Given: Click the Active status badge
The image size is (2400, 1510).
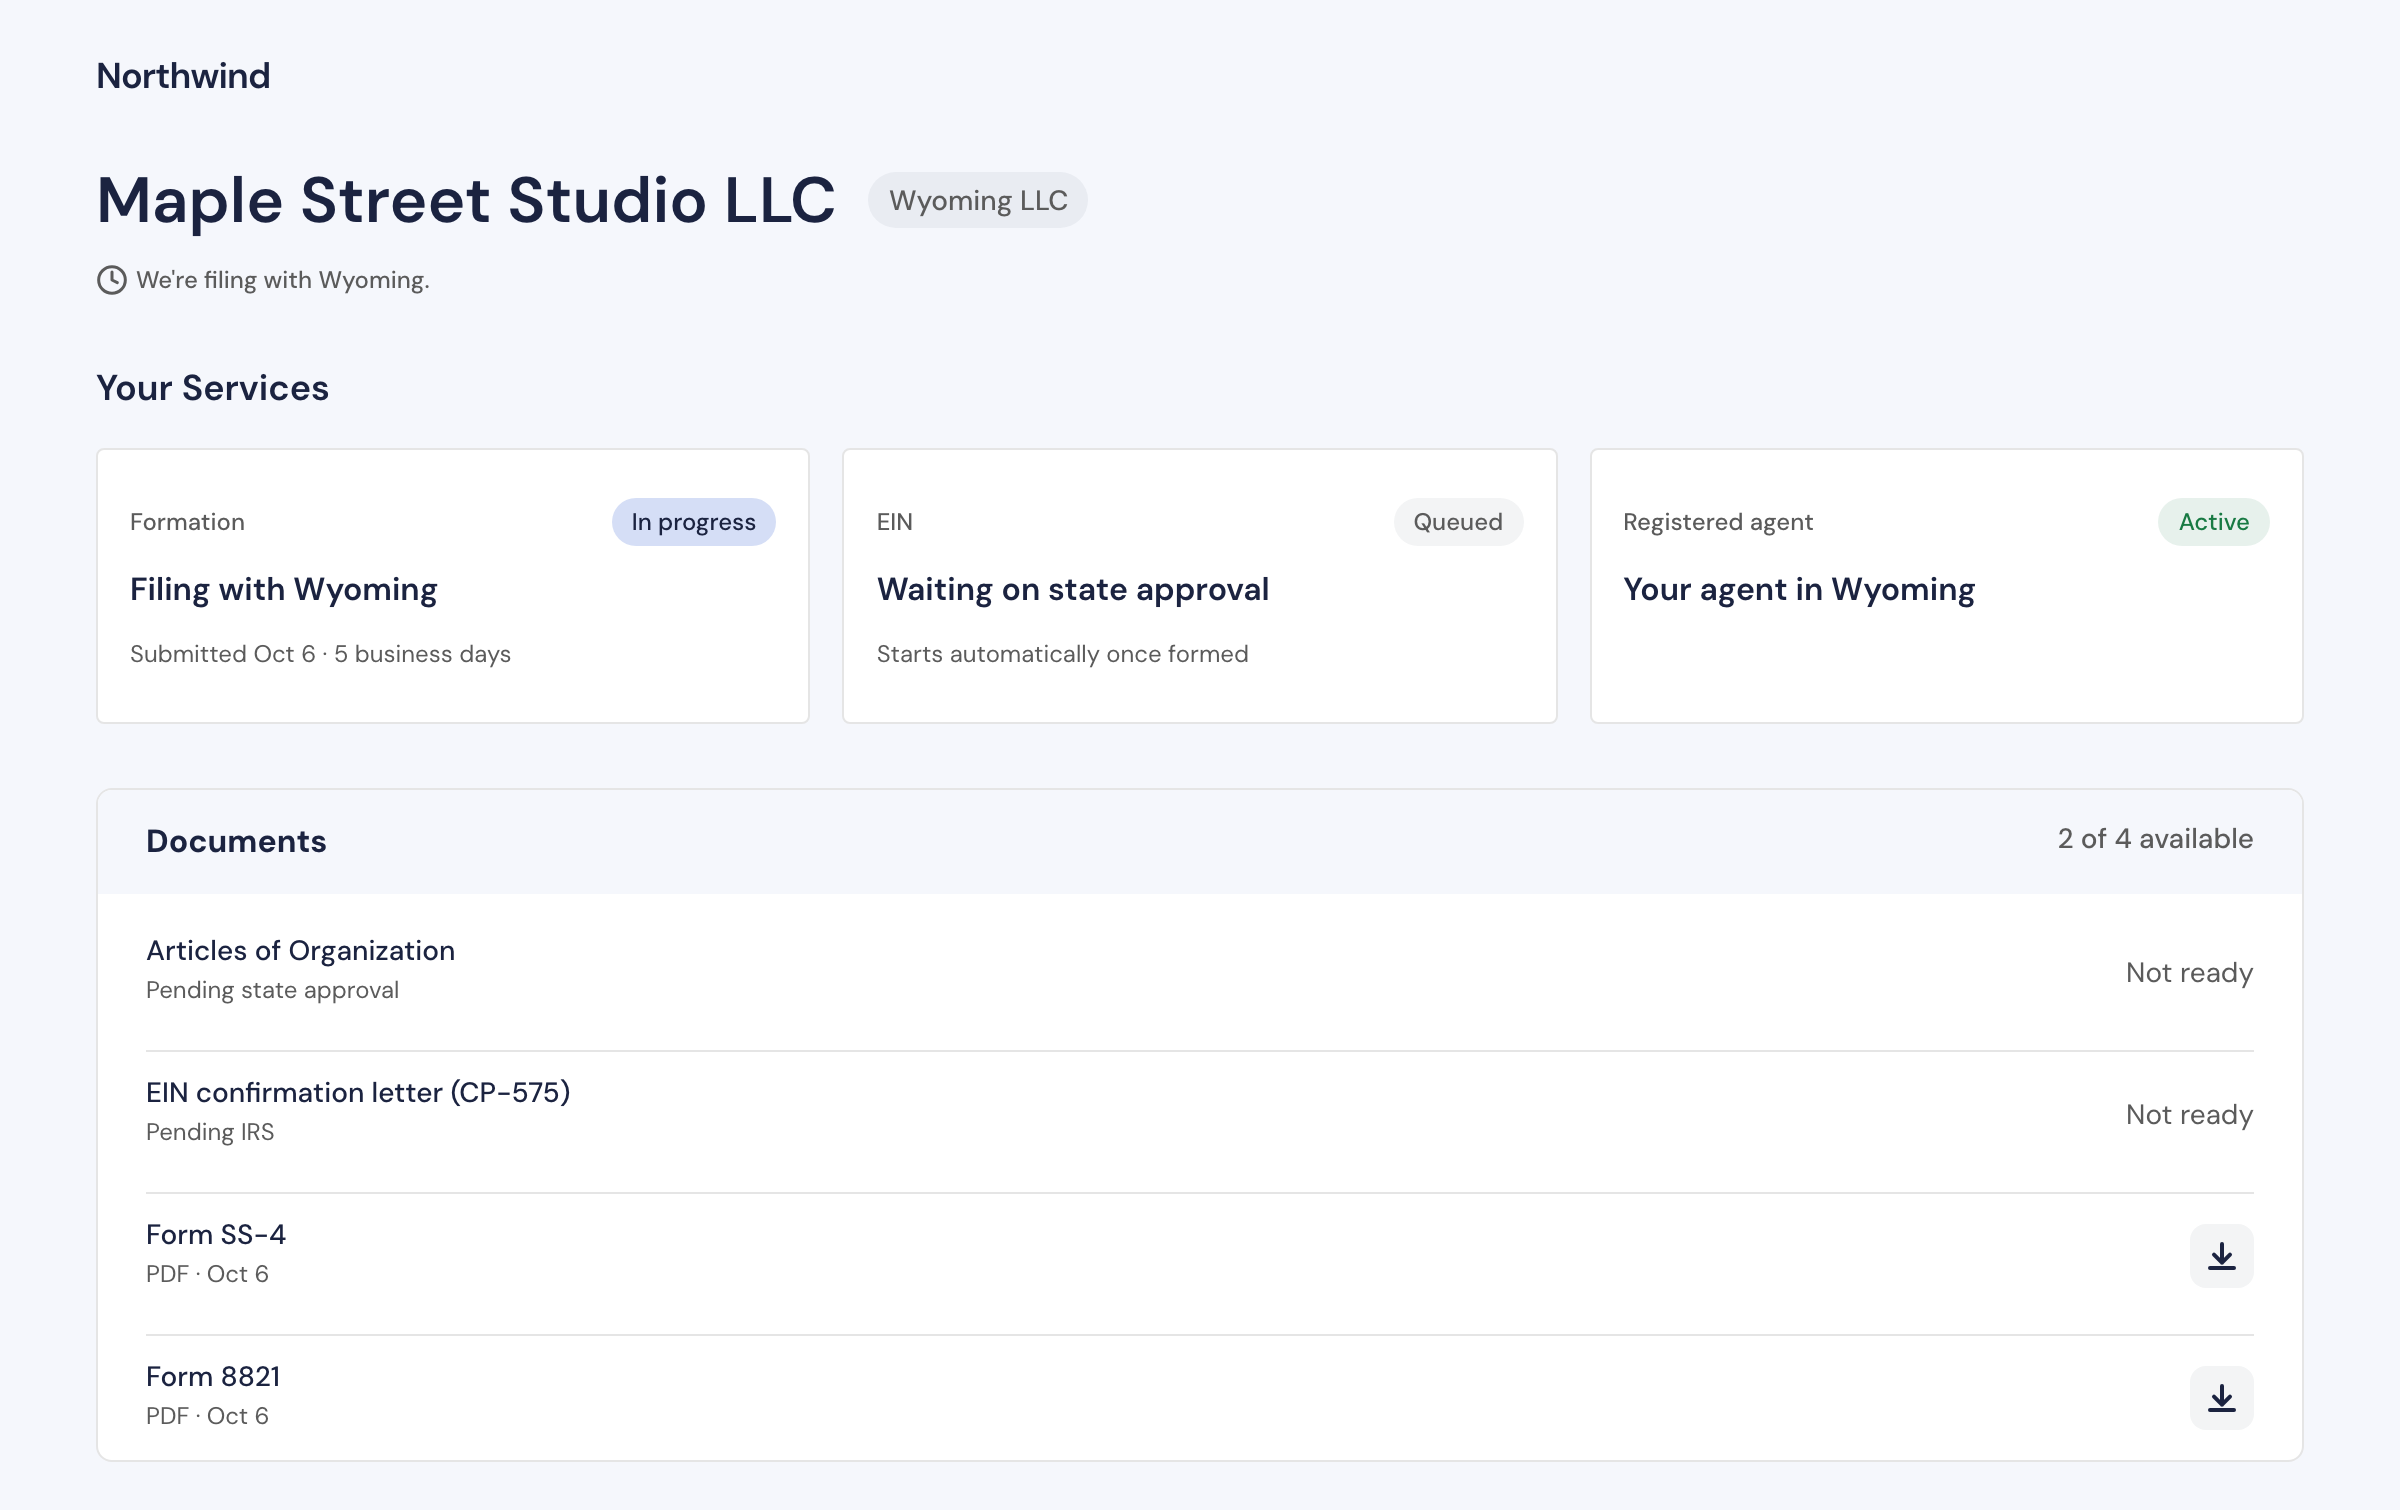Looking at the screenshot, I should (2213, 522).
